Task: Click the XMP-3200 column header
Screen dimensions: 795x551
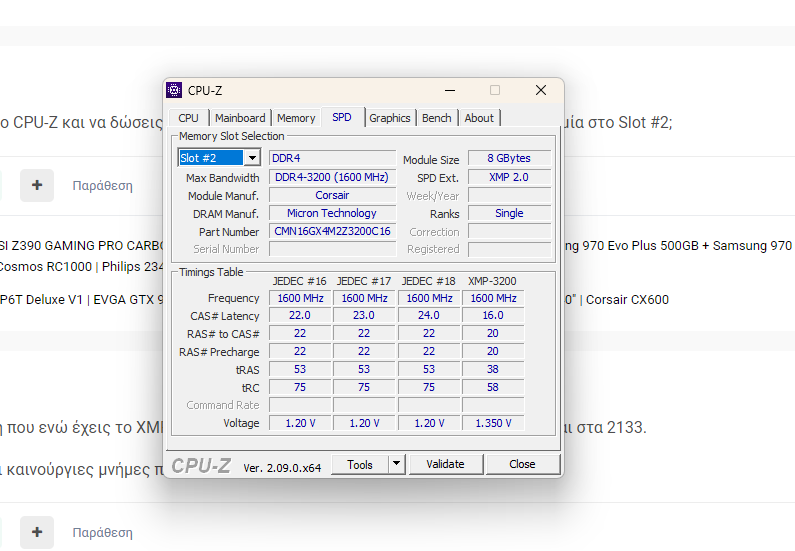Action: pyautogui.click(x=492, y=281)
